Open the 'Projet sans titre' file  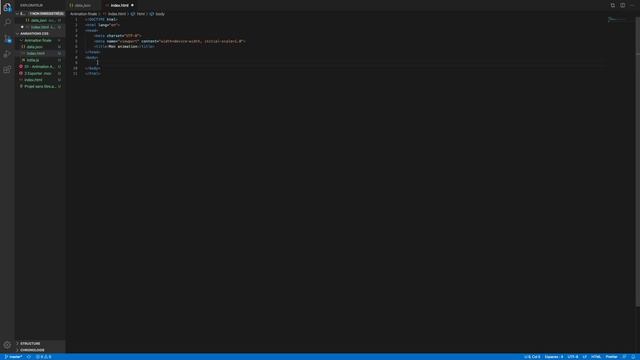[40, 87]
